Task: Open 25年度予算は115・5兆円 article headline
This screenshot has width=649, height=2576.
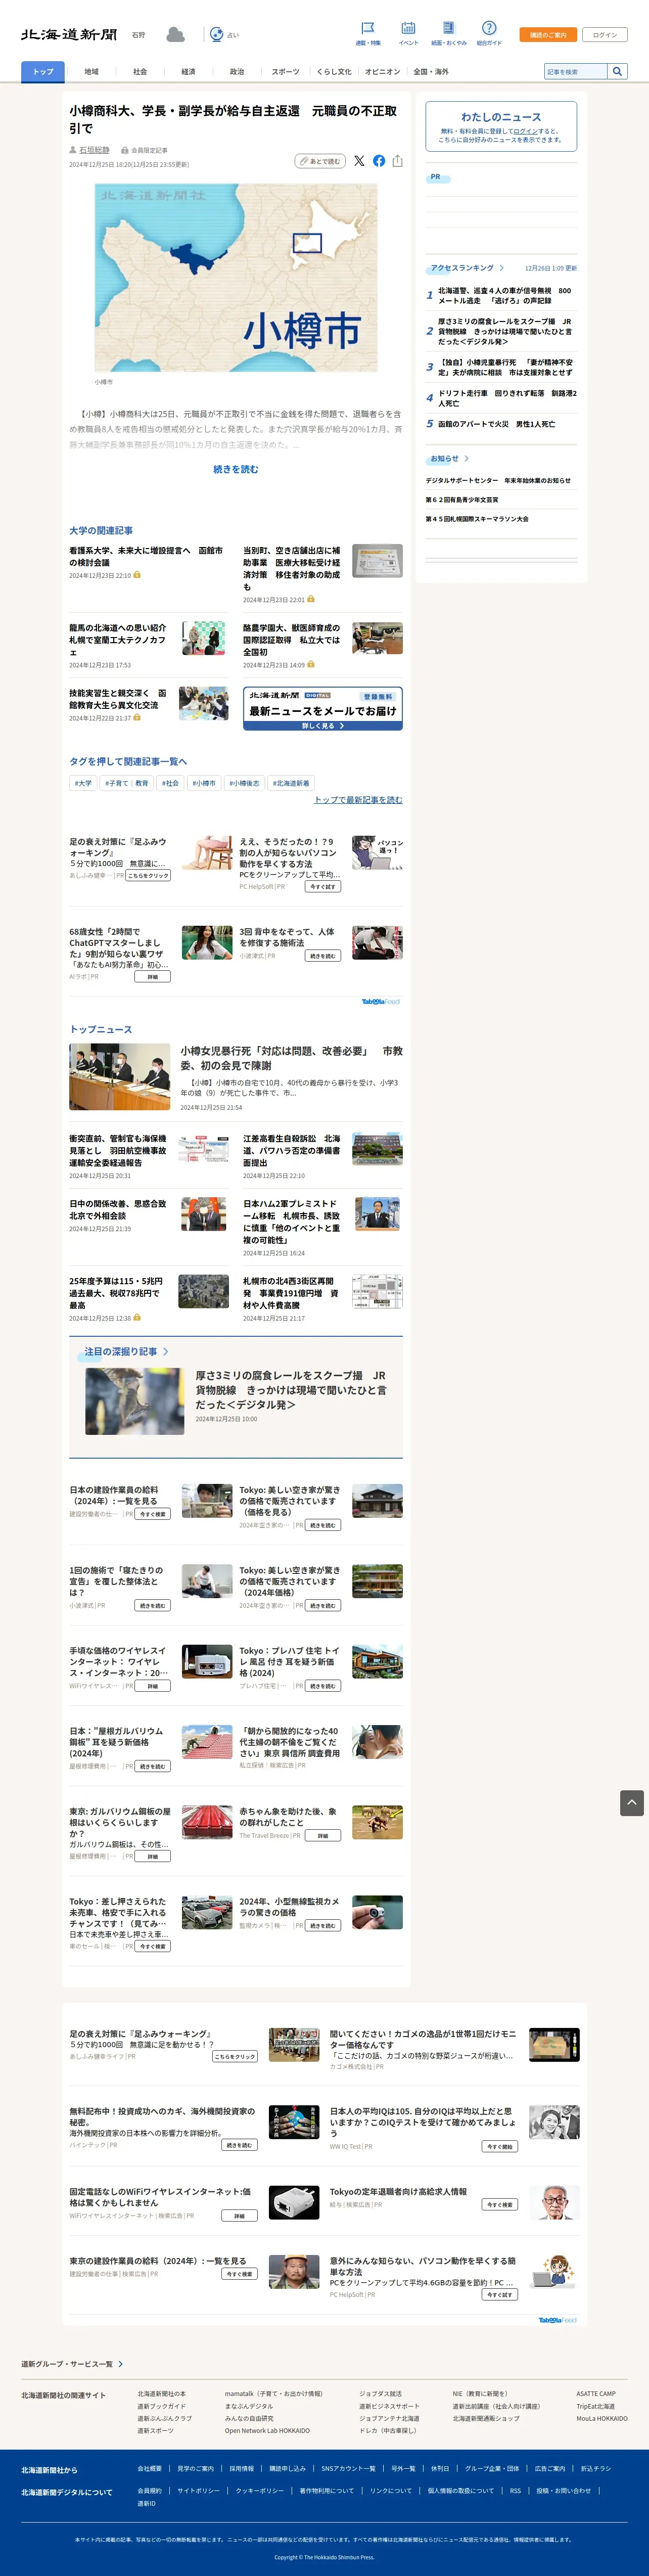Action: (116, 1293)
